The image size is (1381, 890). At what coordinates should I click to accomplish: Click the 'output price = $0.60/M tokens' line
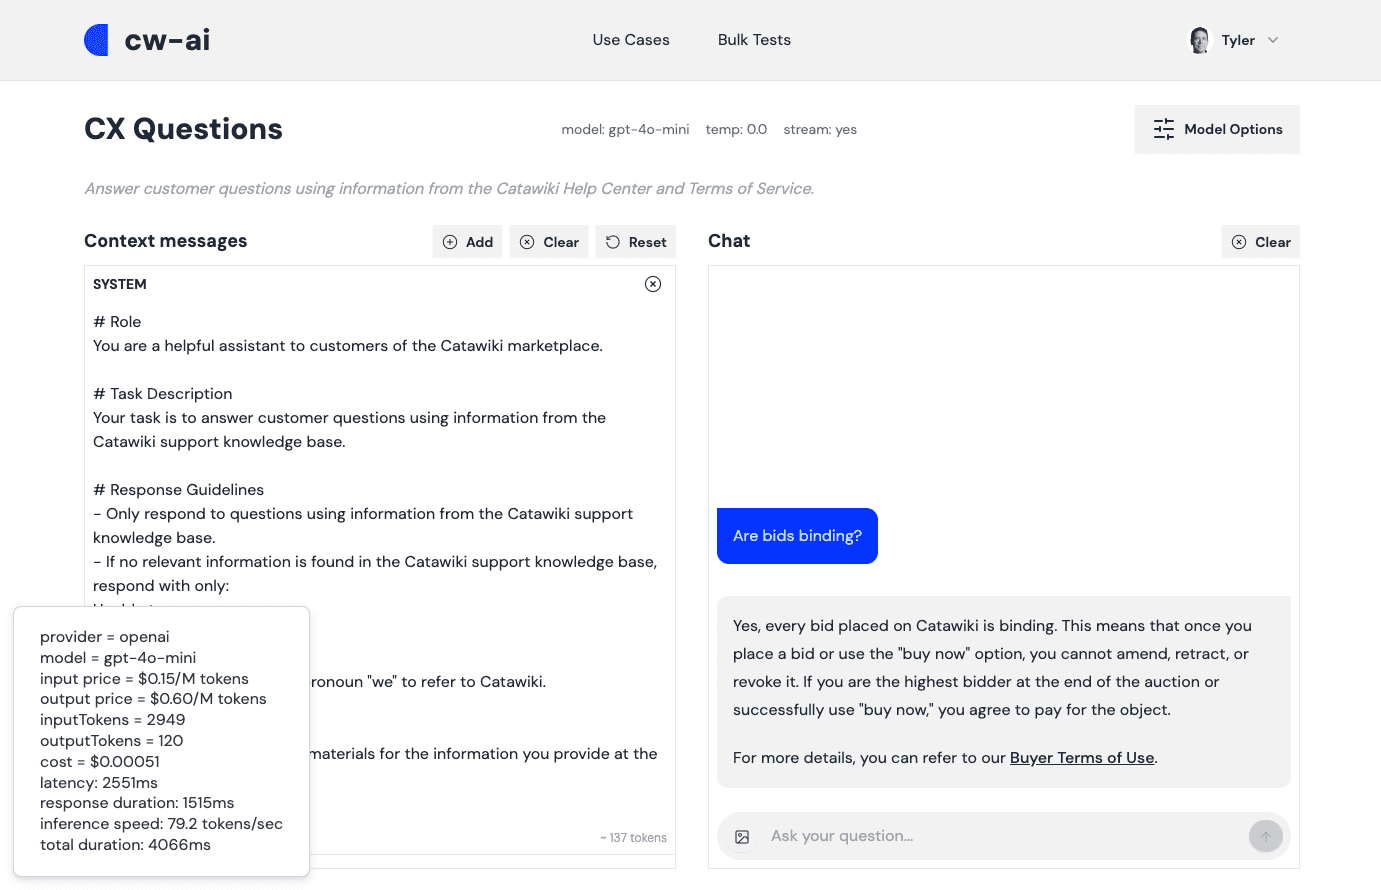click(x=153, y=699)
